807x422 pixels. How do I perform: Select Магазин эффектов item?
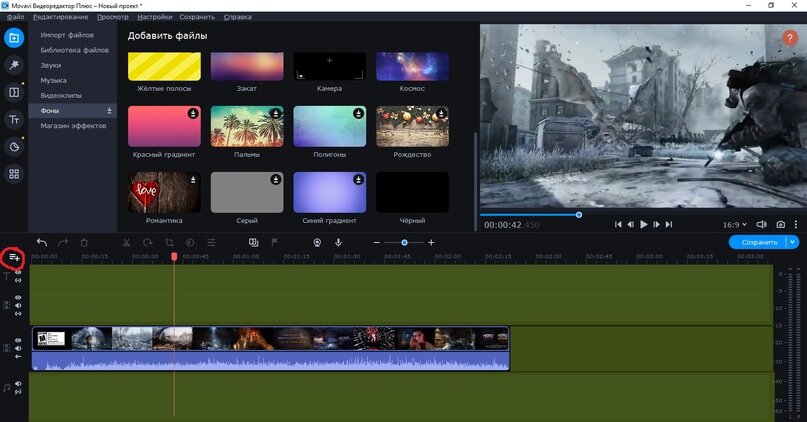(73, 126)
